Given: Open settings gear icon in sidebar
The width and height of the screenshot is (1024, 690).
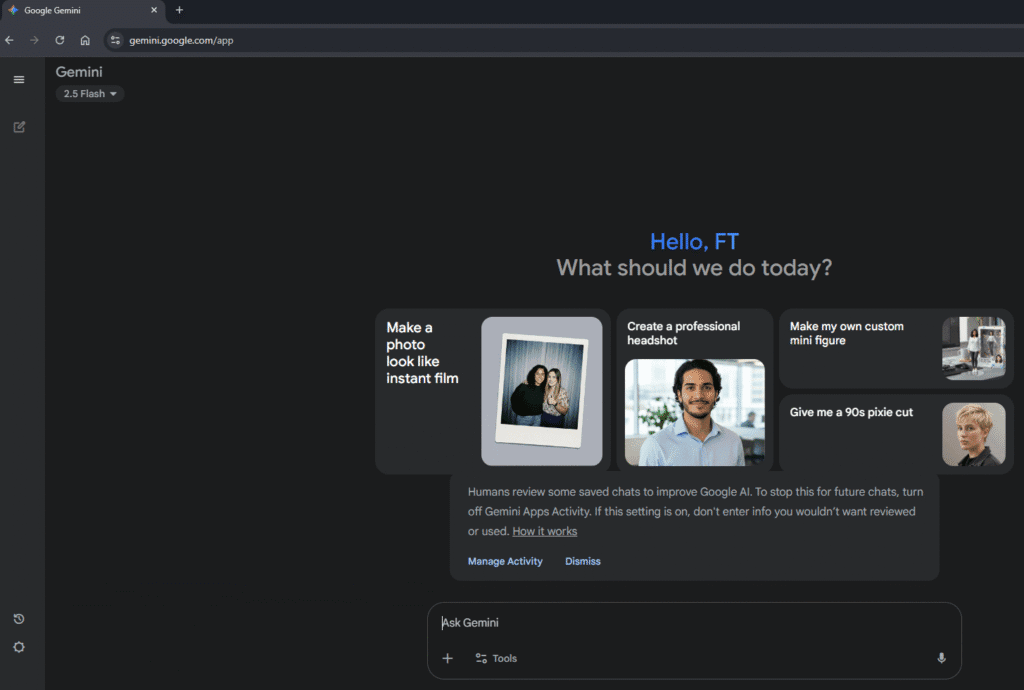Looking at the screenshot, I should tap(19, 647).
